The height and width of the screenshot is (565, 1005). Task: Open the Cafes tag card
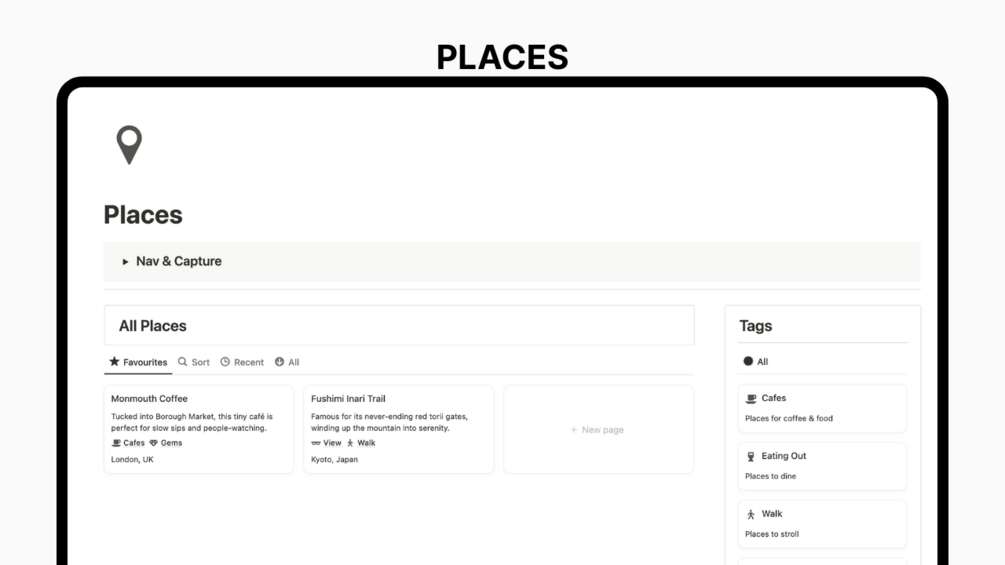(x=822, y=408)
